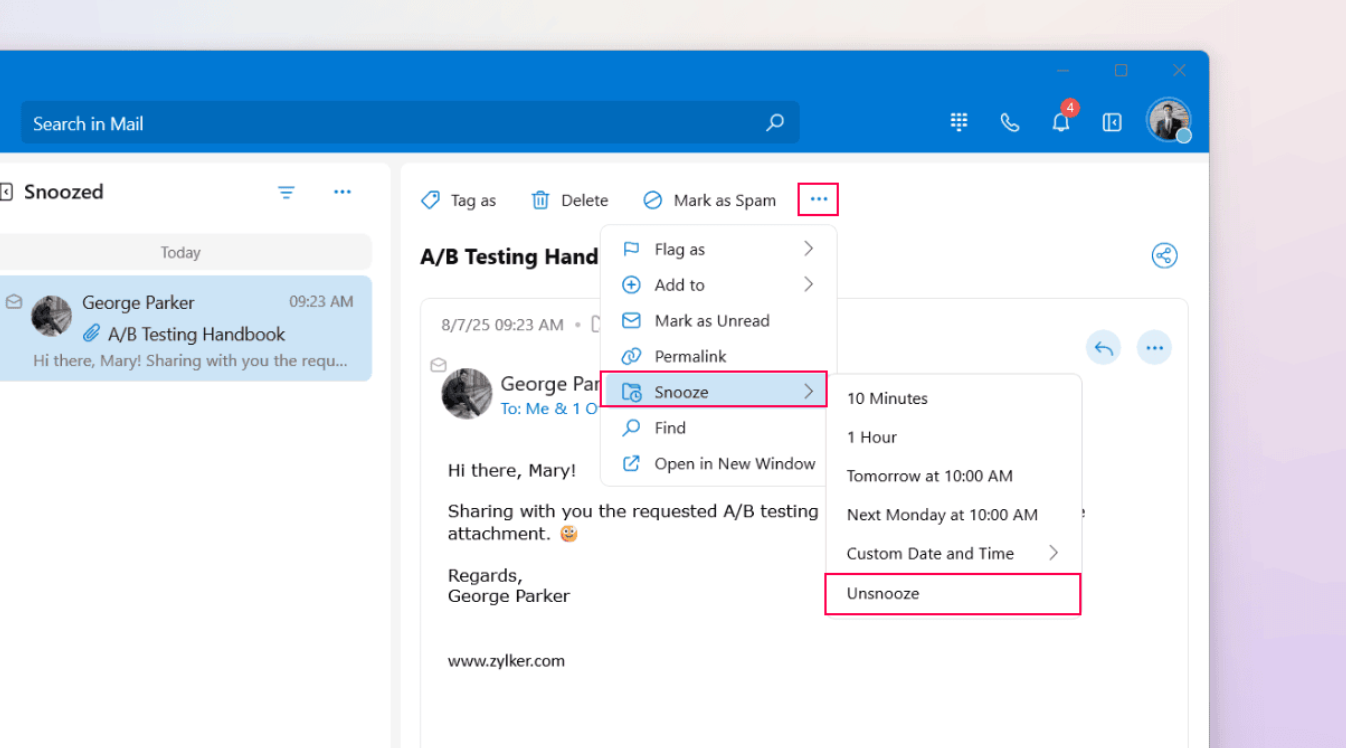Screen dimensions: 1346x748
Task: Open the toolbar more actions ellipsis
Action: [x=819, y=200]
